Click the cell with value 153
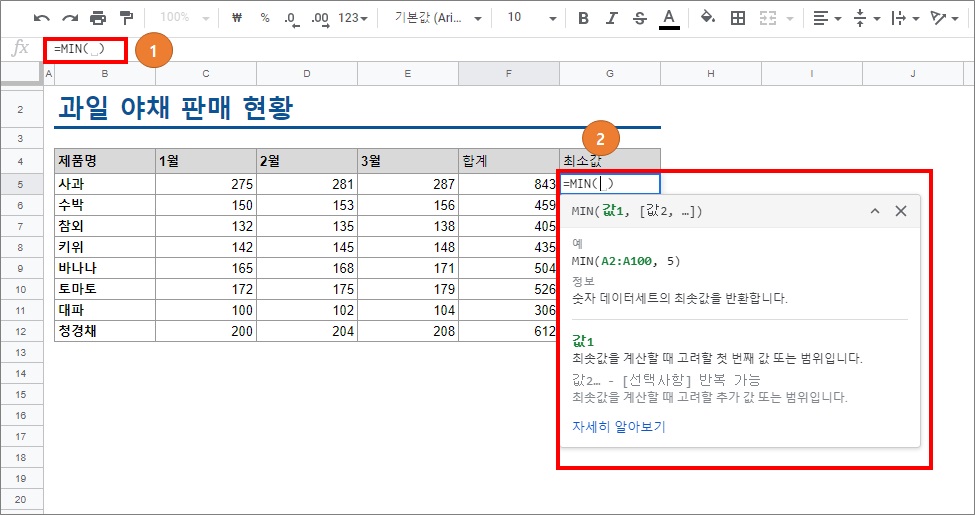975x515 pixels. click(307, 205)
